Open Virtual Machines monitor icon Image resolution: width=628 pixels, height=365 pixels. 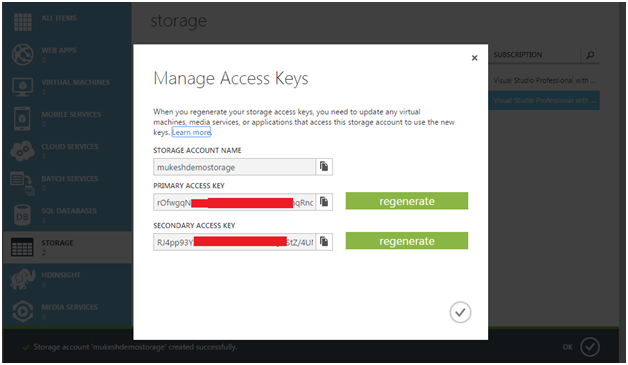(22, 87)
